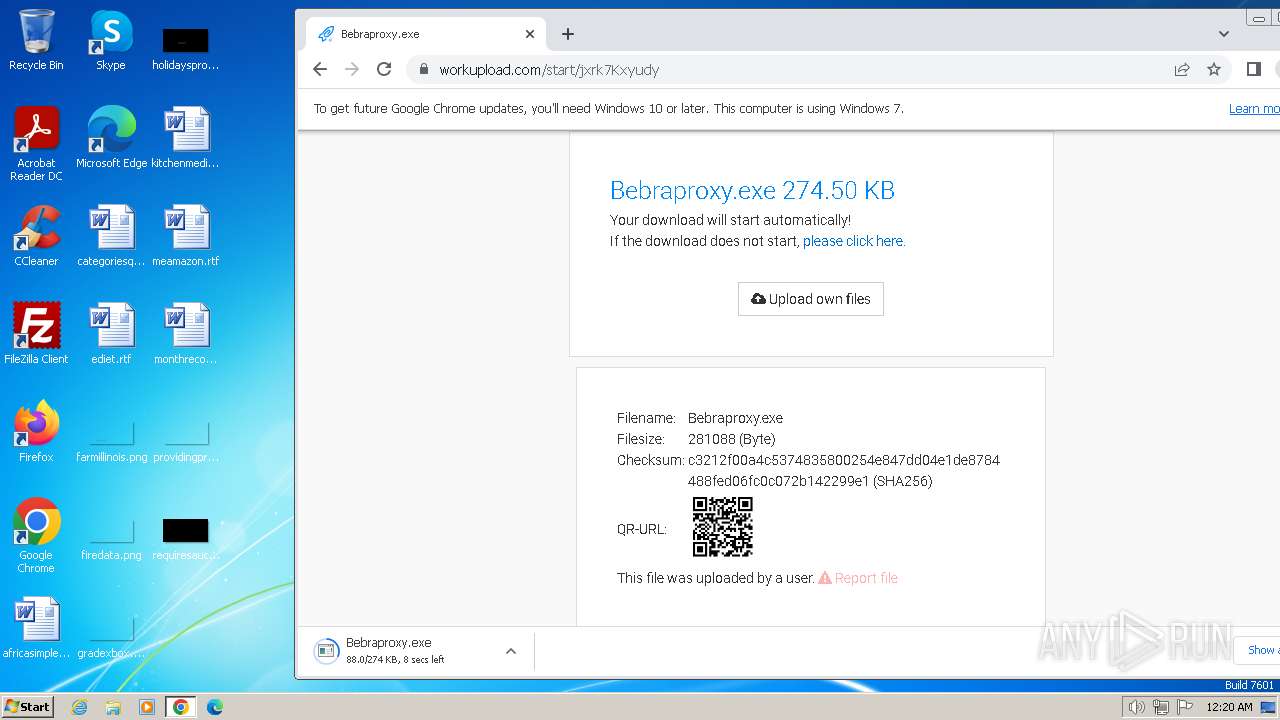Reload the workupload page
1280x720 pixels.
pos(384,69)
